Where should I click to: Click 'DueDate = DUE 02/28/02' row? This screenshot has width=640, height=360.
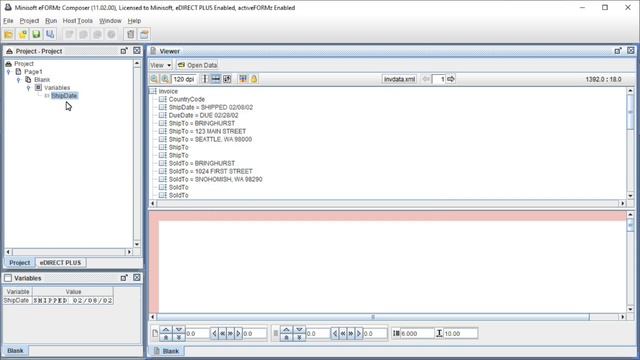203,116
